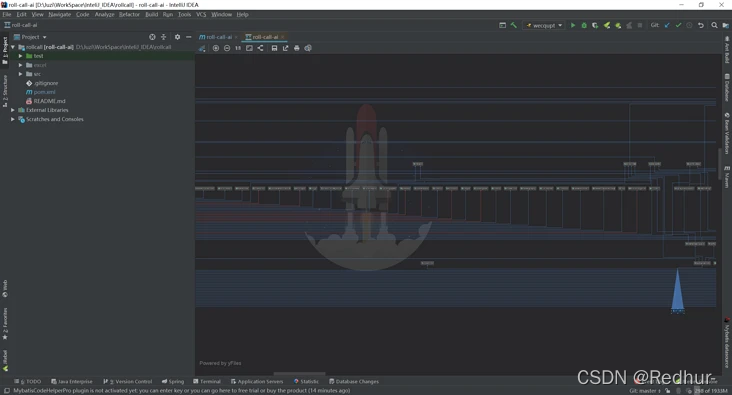Click the Git Revert arrow icon

pos(701,25)
